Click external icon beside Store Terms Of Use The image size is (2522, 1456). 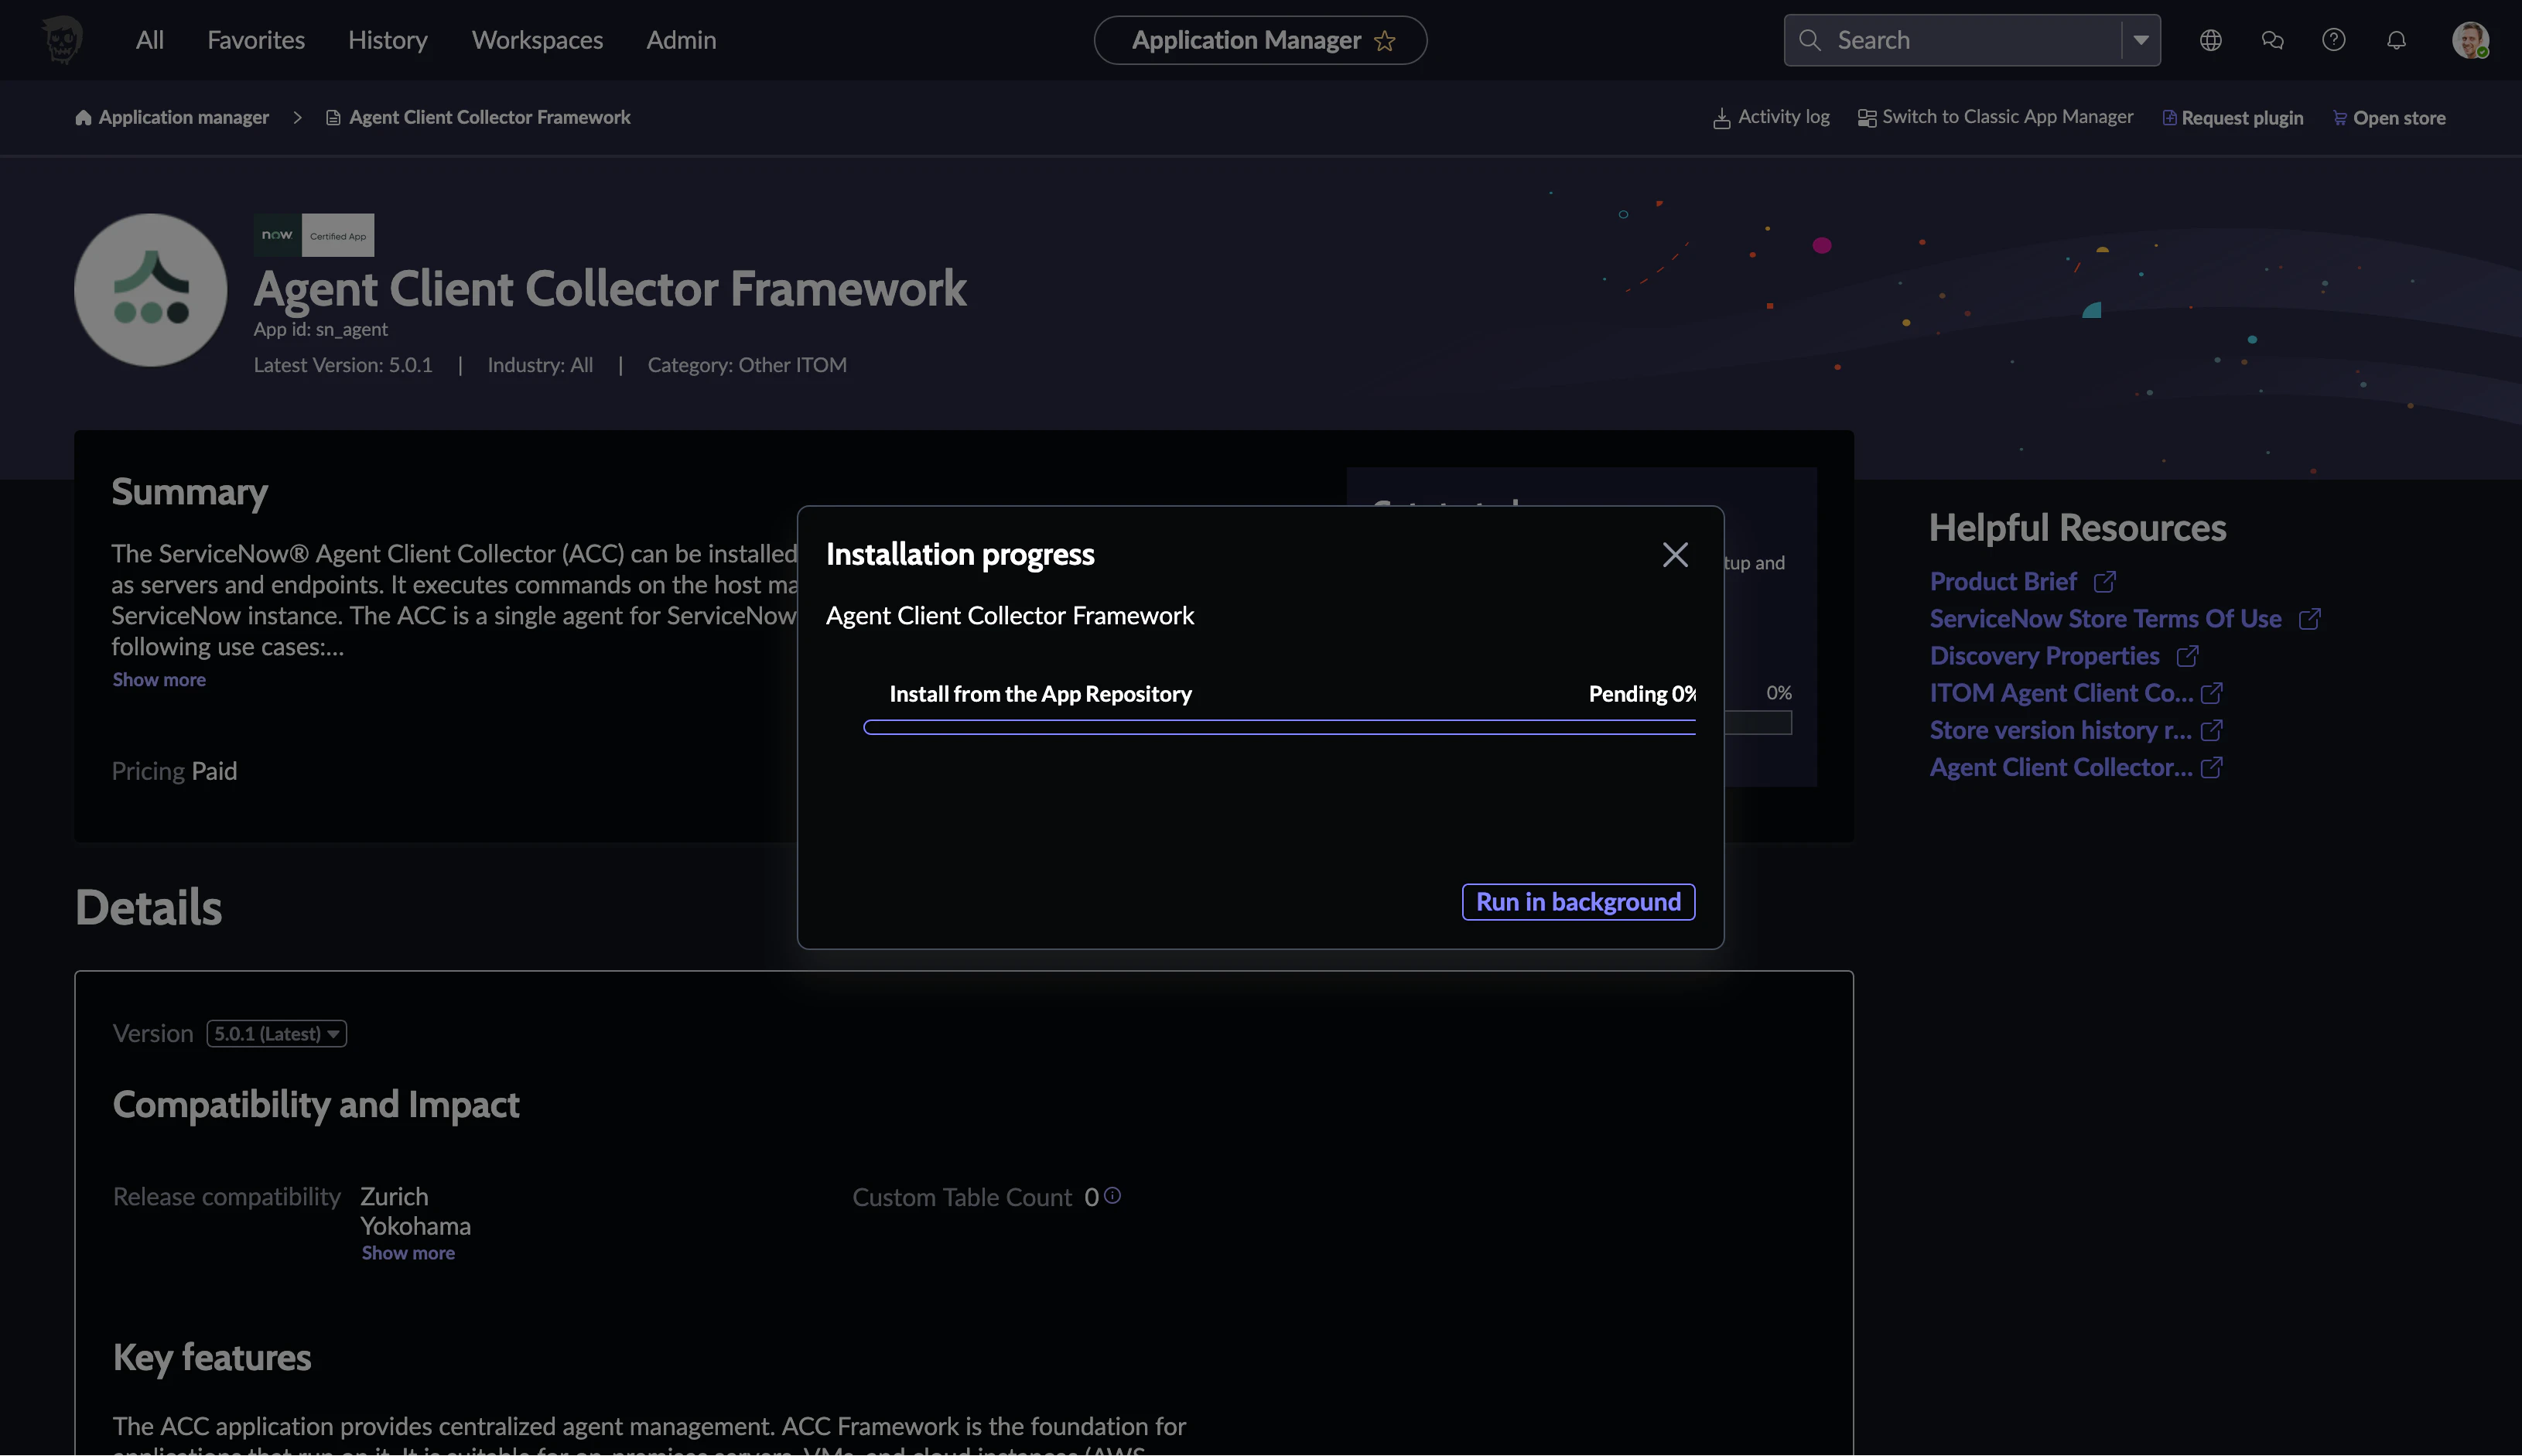point(2309,619)
